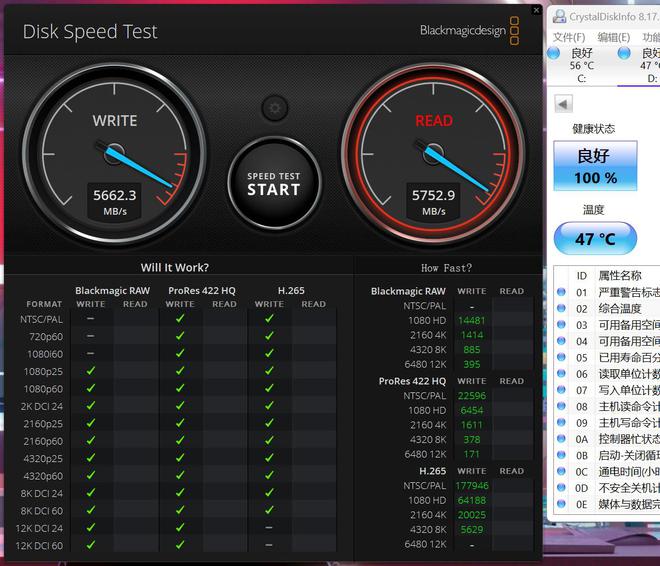This screenshot has height=566, width=660.
Task: Select attribute row 0C 通电时间
Action: click(x=607, y=471)
